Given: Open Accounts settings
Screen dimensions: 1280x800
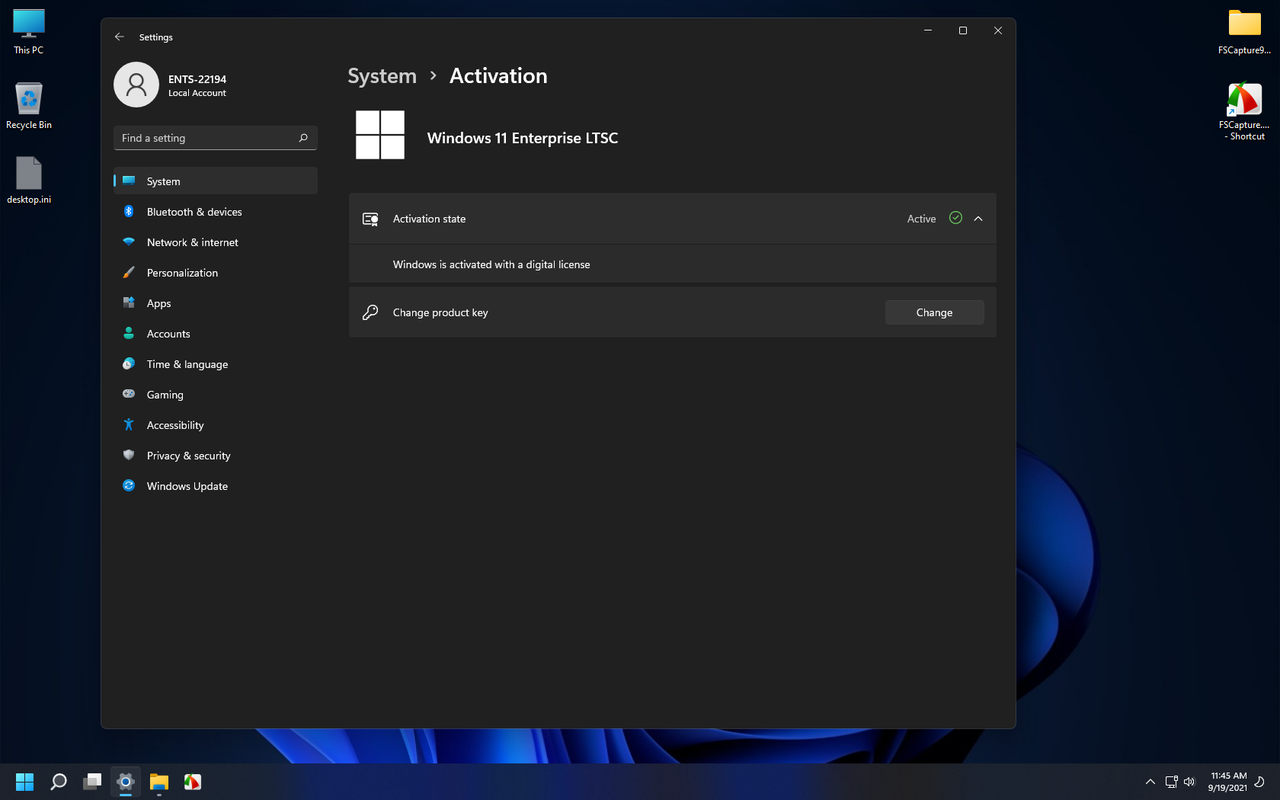Looking at the screenshot, I should (216, 334).
